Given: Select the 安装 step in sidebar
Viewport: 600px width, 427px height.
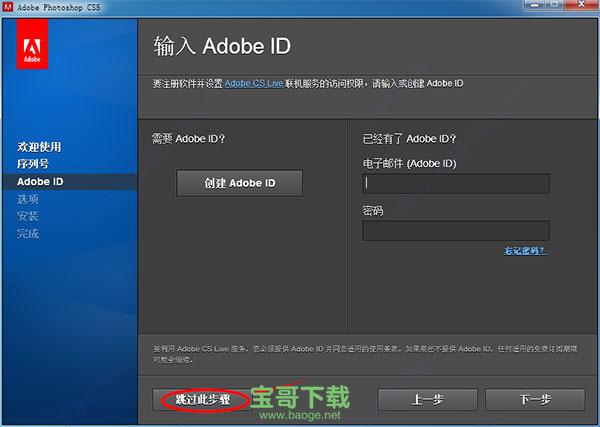Looking at the screenshot, I should point(28,216).
